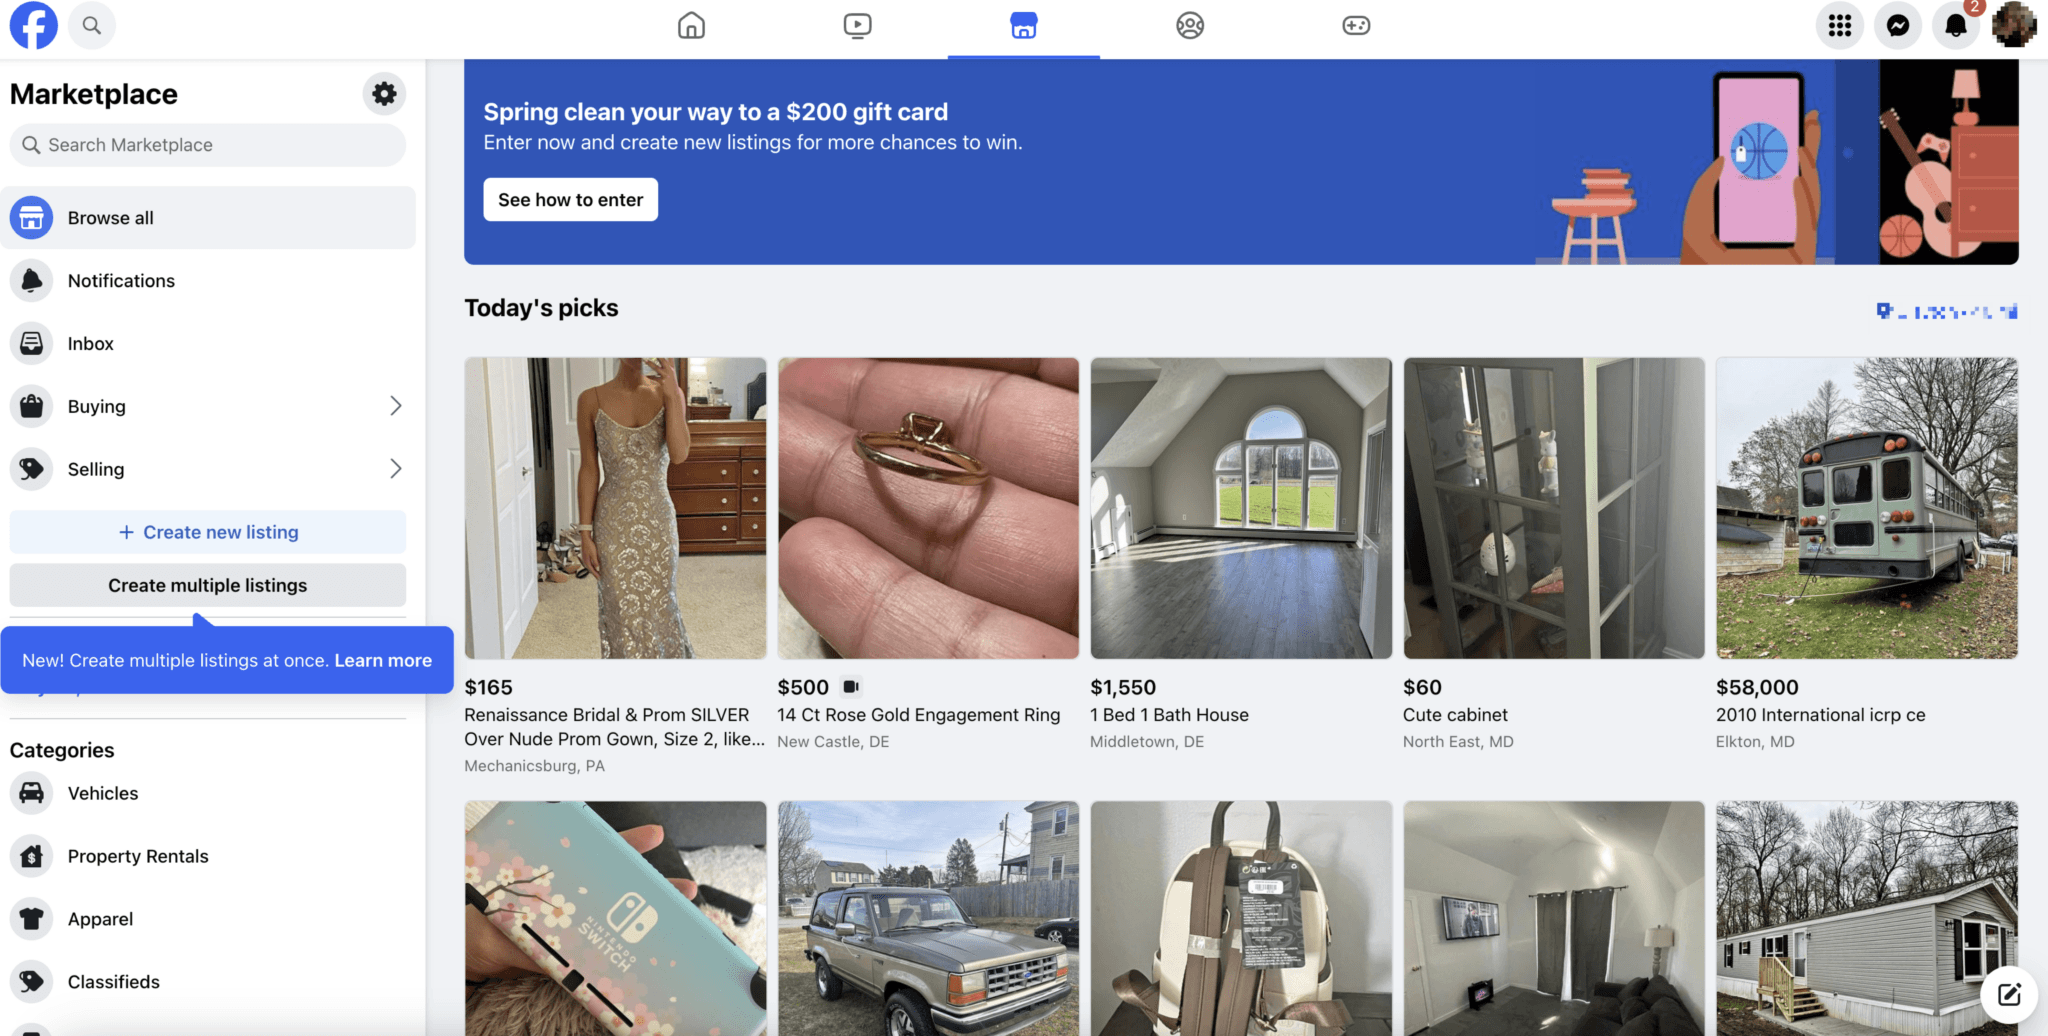This screenshot has width=2048, height=1036.
Task: Open the Facebook search magnifier icon
Action: coord(92,25)
